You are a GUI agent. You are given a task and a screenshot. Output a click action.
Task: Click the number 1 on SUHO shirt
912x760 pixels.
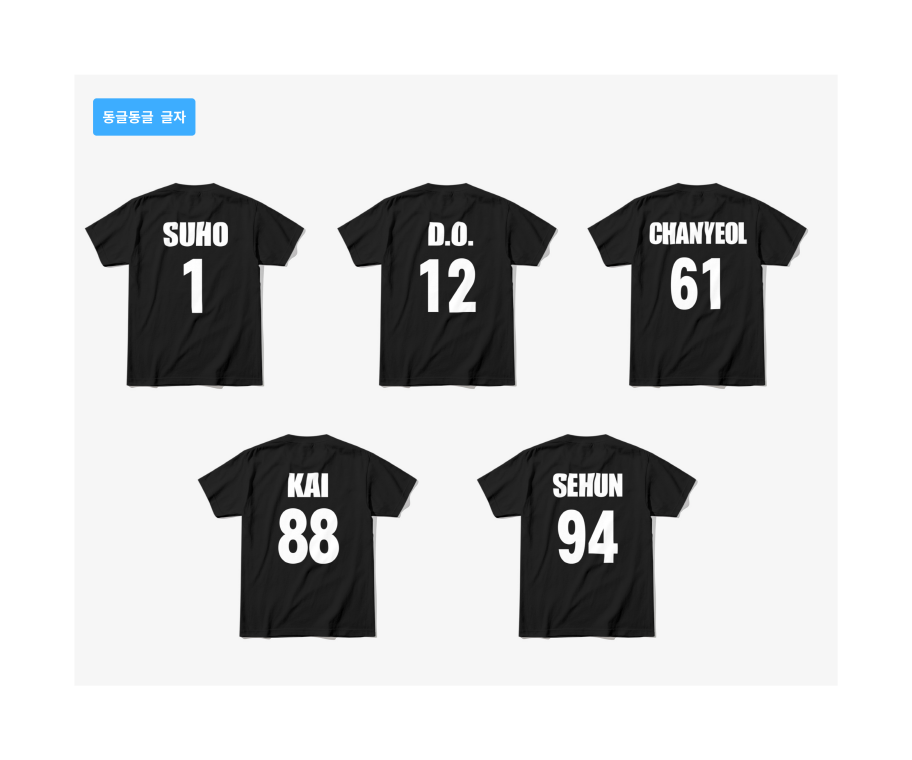click(194, 286)
